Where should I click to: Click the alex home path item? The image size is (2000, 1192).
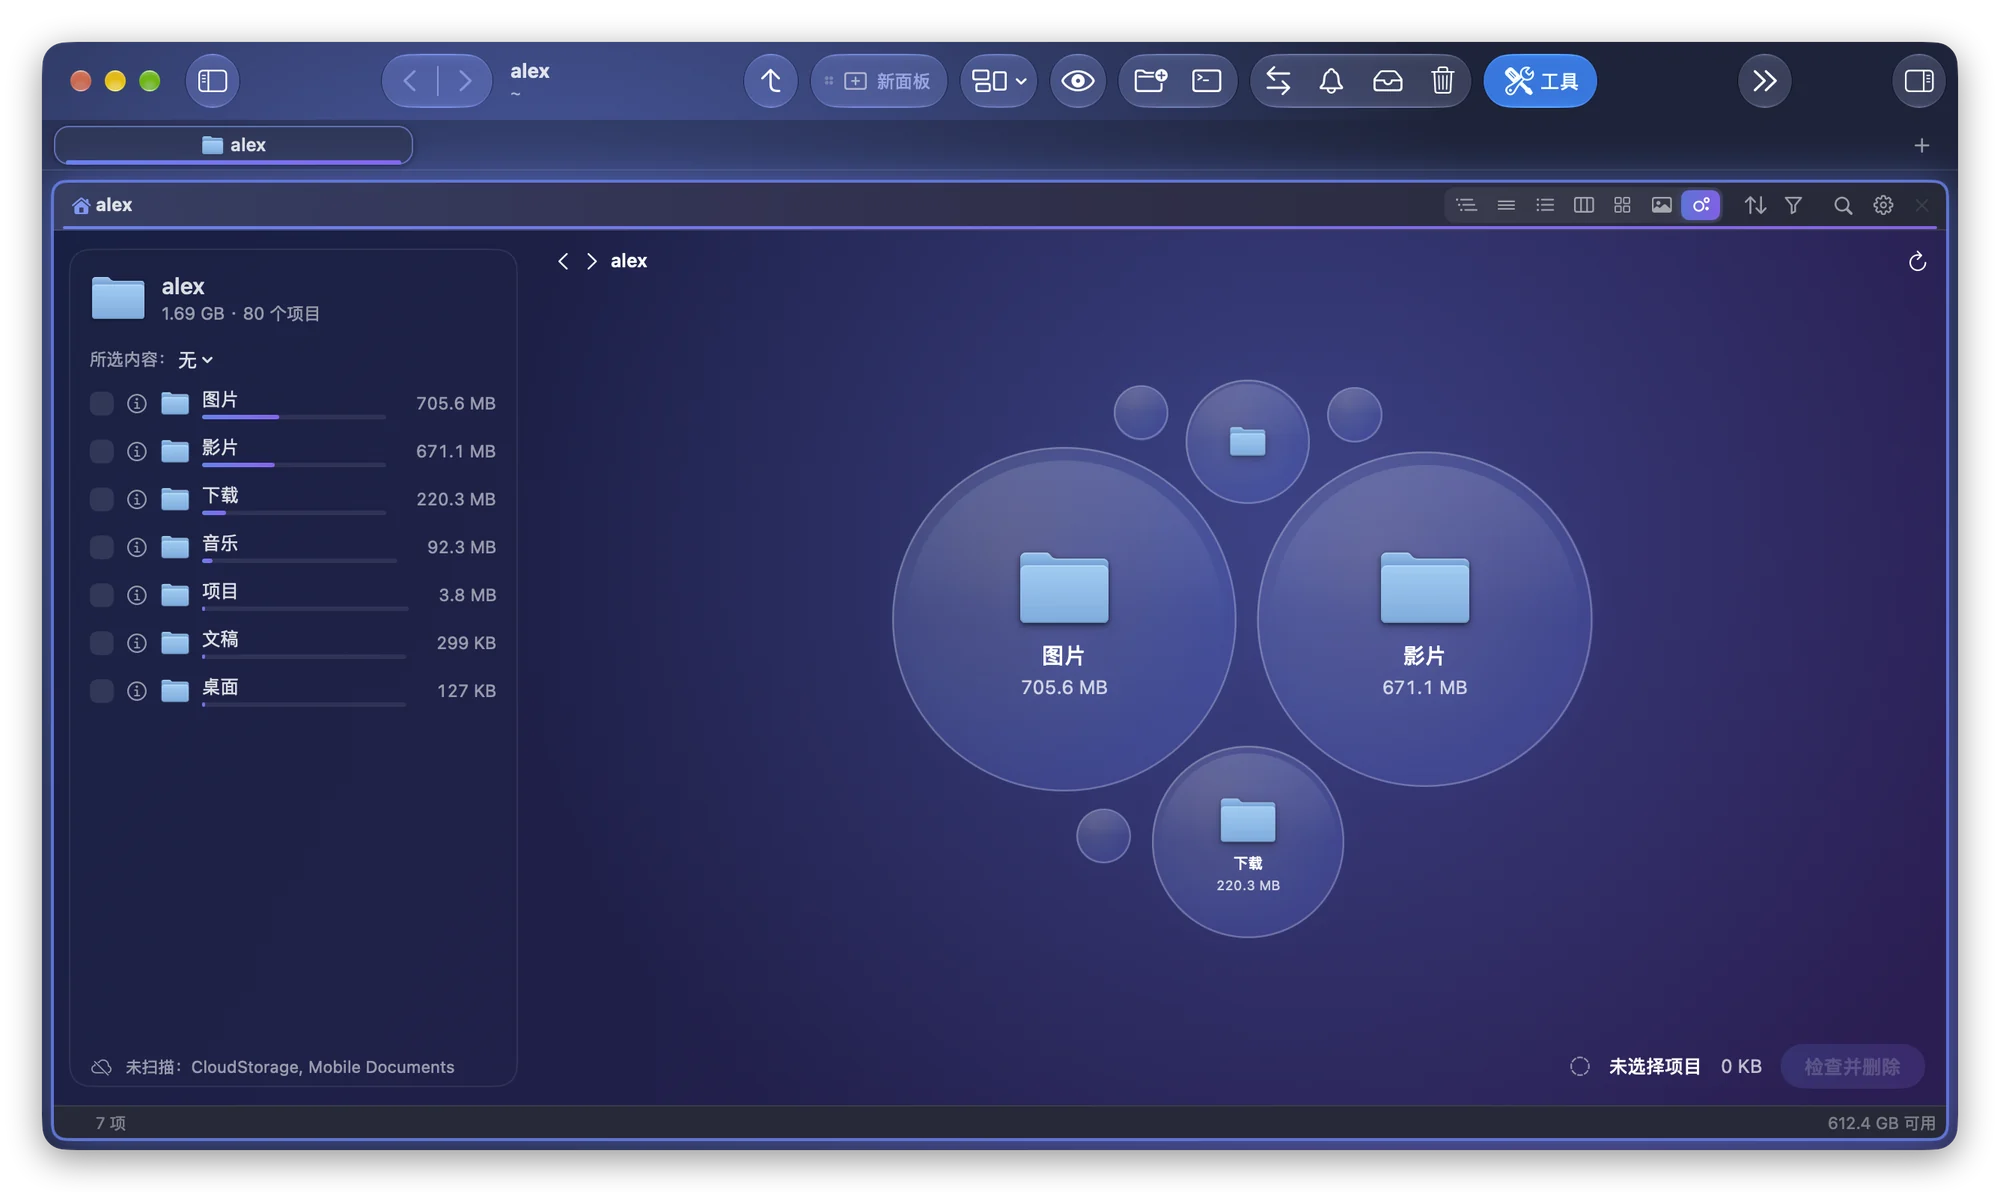pos(102,205)
